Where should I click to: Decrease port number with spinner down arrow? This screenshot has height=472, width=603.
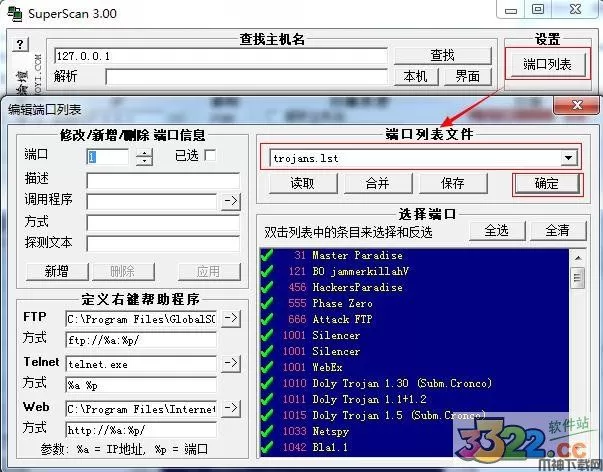click(x=144, y=162)
